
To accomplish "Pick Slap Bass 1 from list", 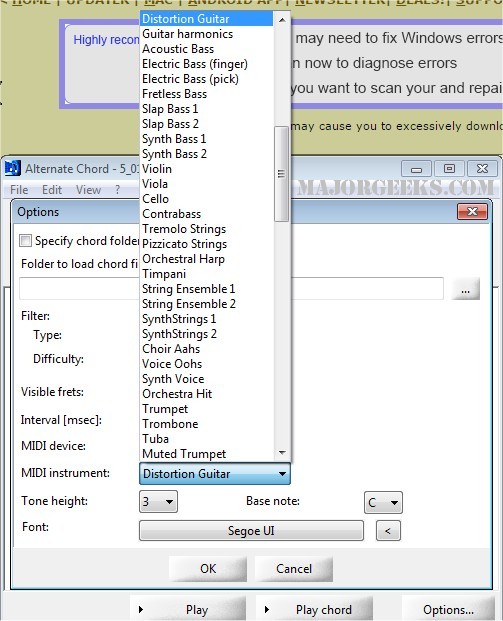I will click(207, 109).
